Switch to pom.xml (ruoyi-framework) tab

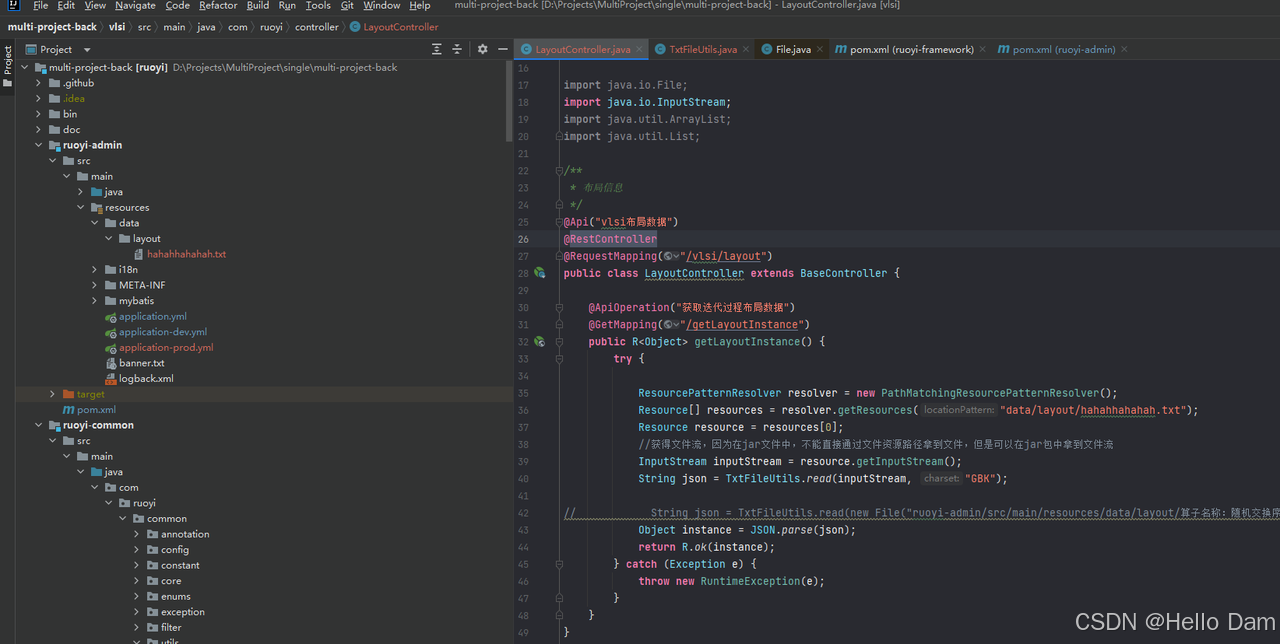coord(911,49)
